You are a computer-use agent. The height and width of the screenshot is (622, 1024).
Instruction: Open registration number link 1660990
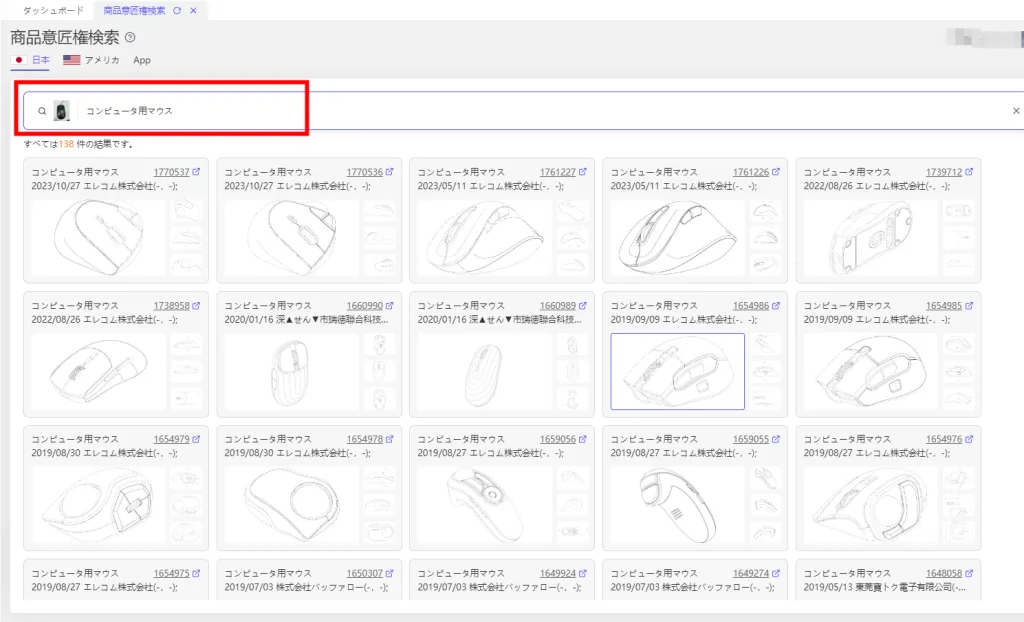(365, 305)
